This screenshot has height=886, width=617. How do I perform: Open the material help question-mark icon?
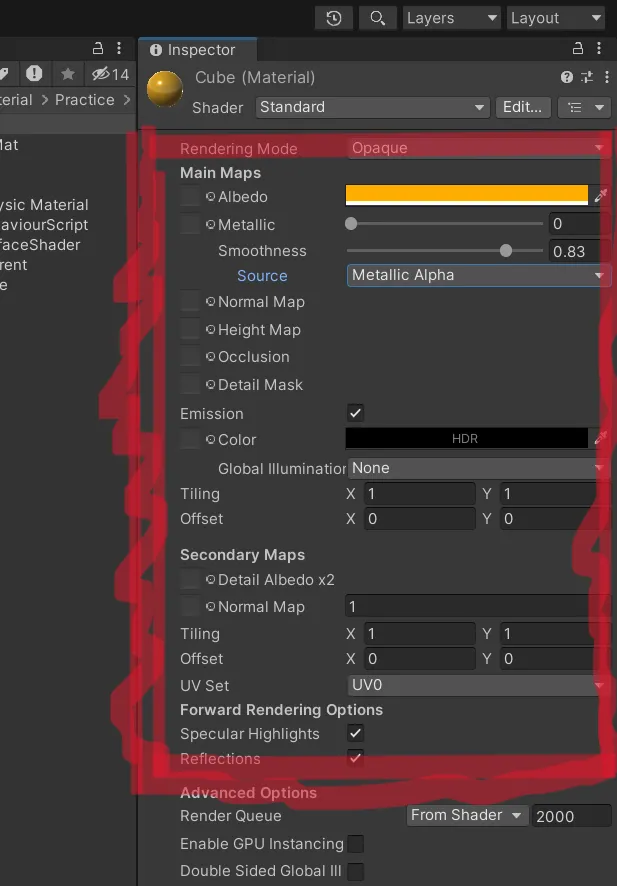[567, 77]
